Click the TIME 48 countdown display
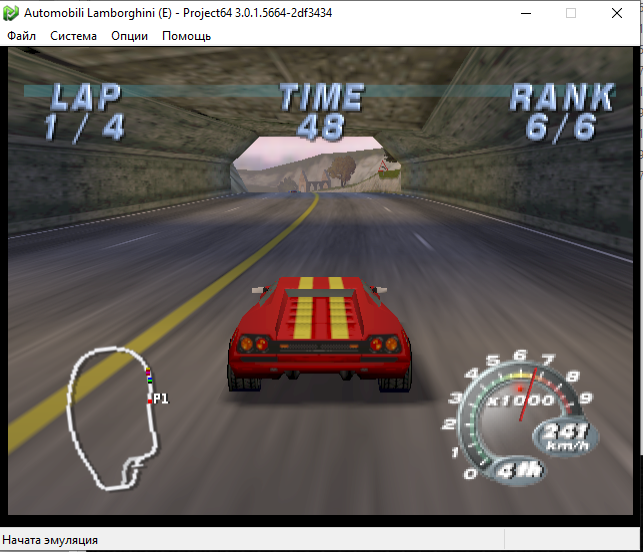 (321, 112)
